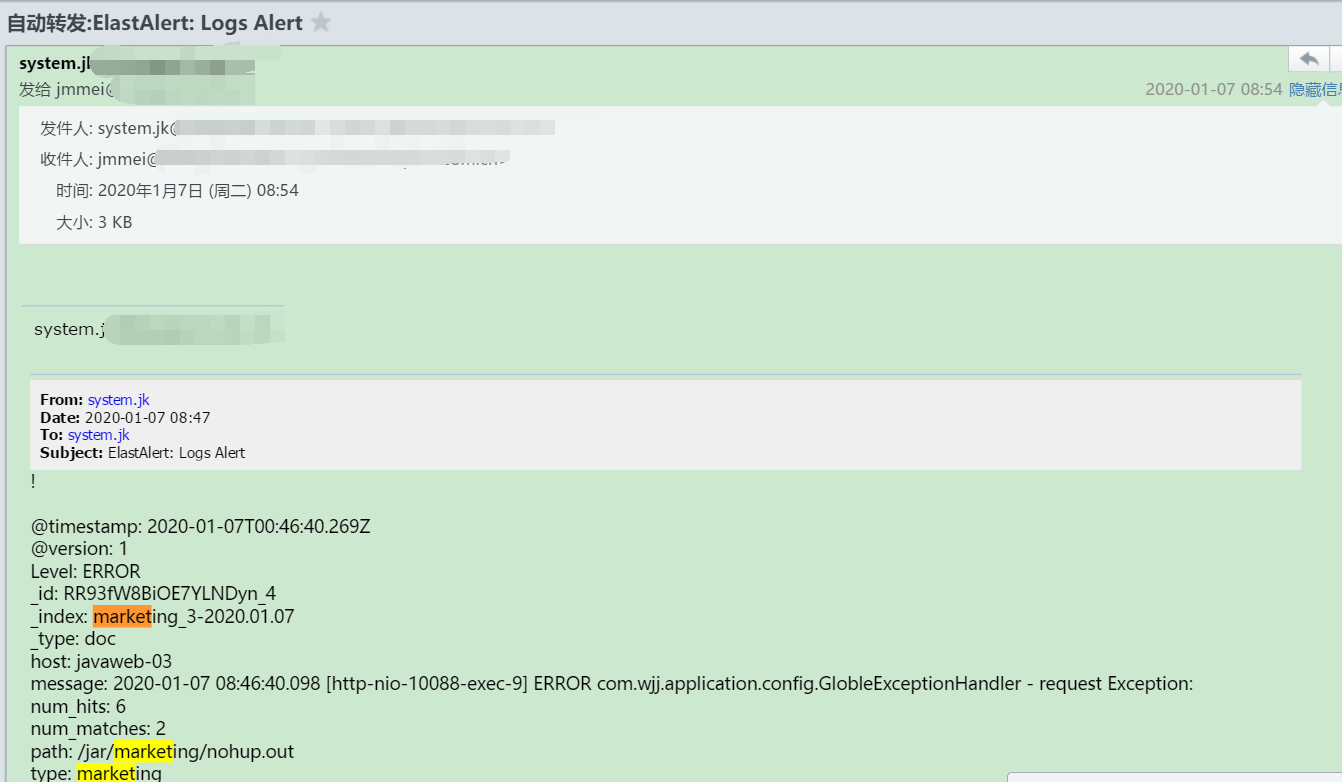1342x782 pixels.
Task: Click the orange highlighted market in _index
Action: tap(122, 617)
